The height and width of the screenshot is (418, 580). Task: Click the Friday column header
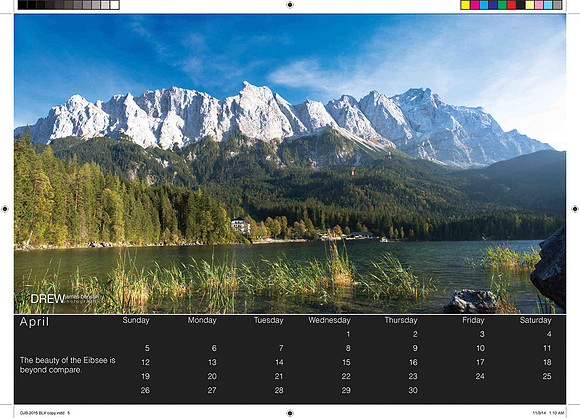click(x=473, y=320)
